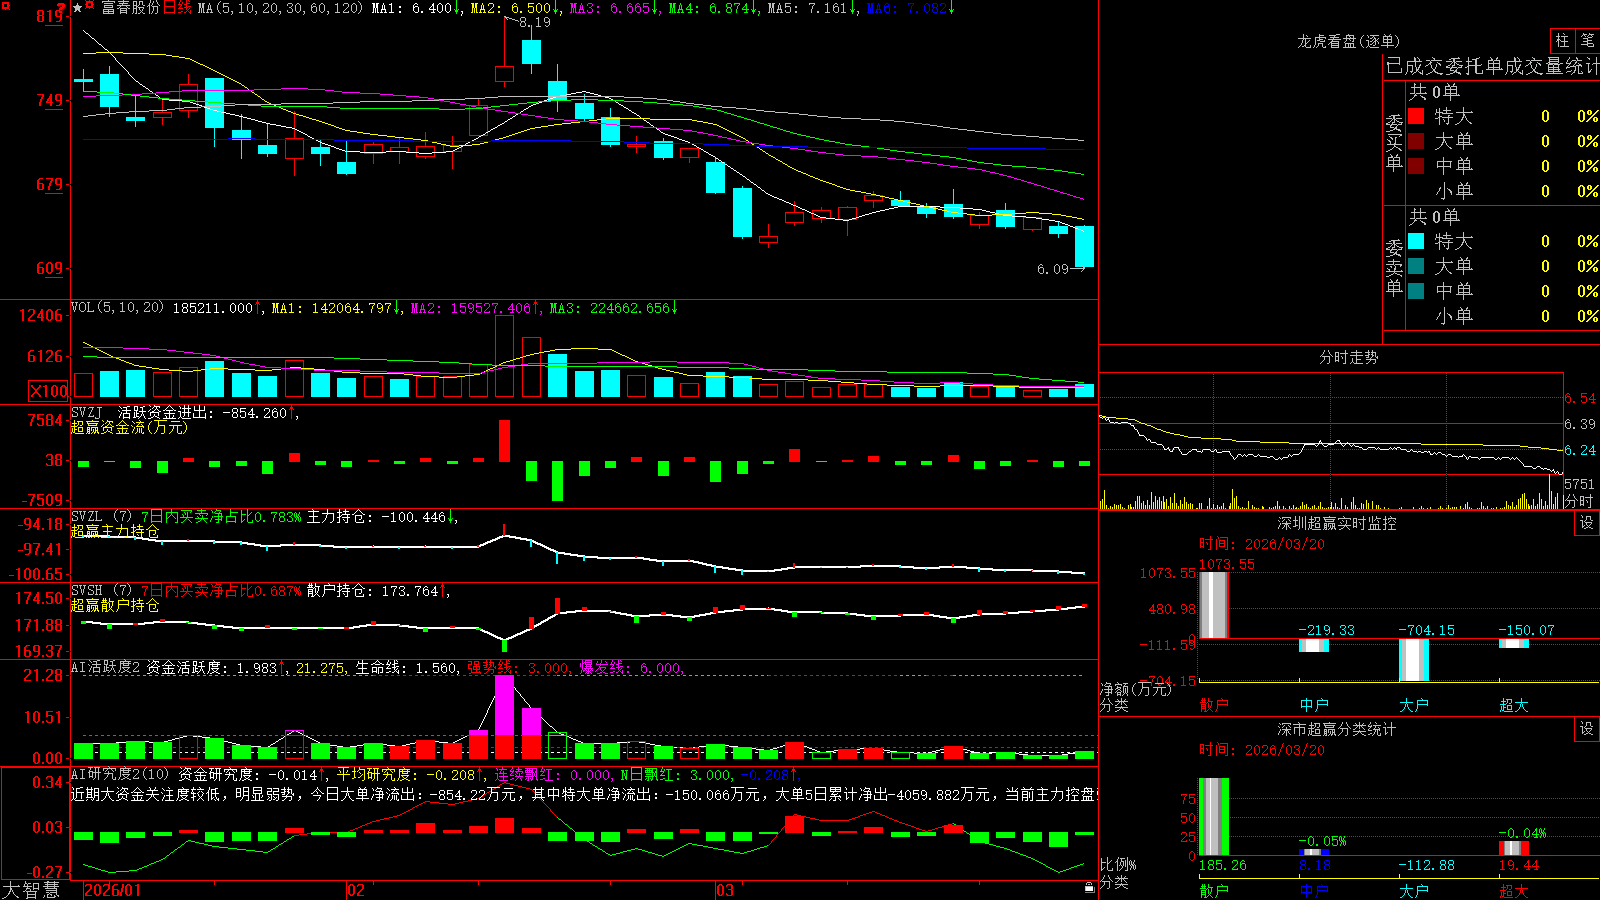The height and width of the screenshot is (900, 1600).
Task: Click the SVZL indicator label
Action: coord(87,516)
